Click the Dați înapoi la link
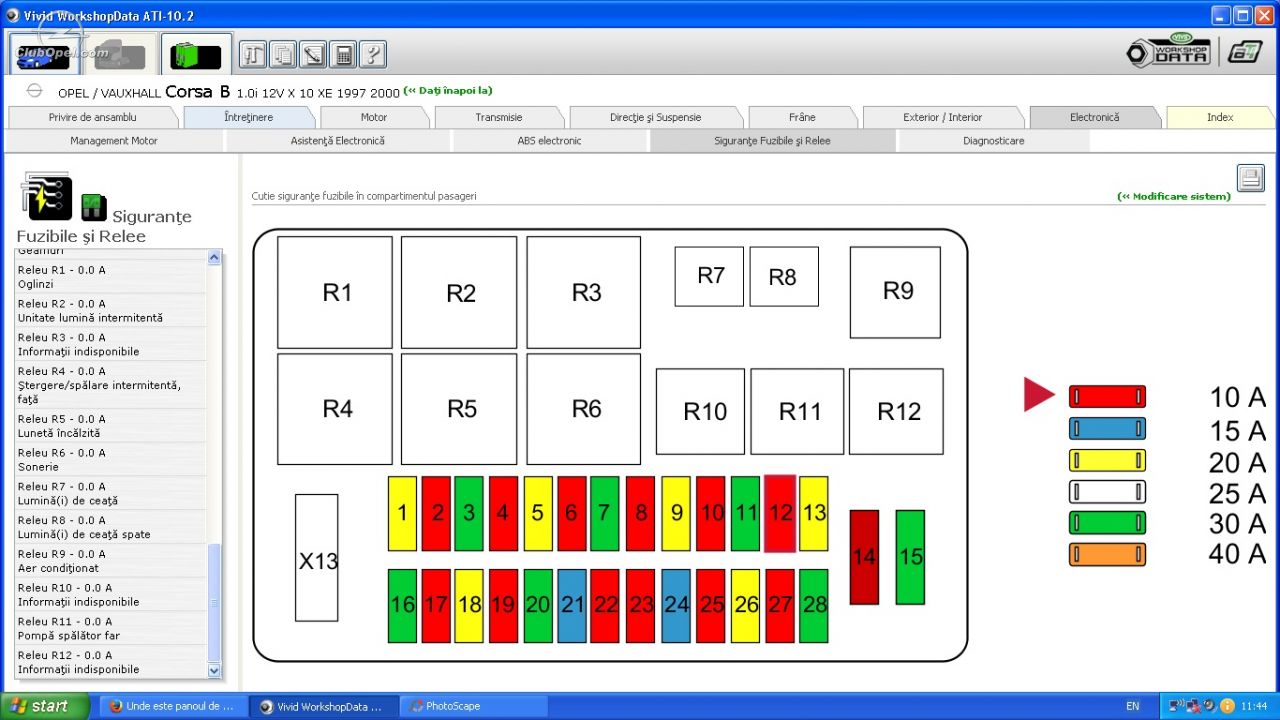Screen dimensions: 1280x720 coord(448,91)
